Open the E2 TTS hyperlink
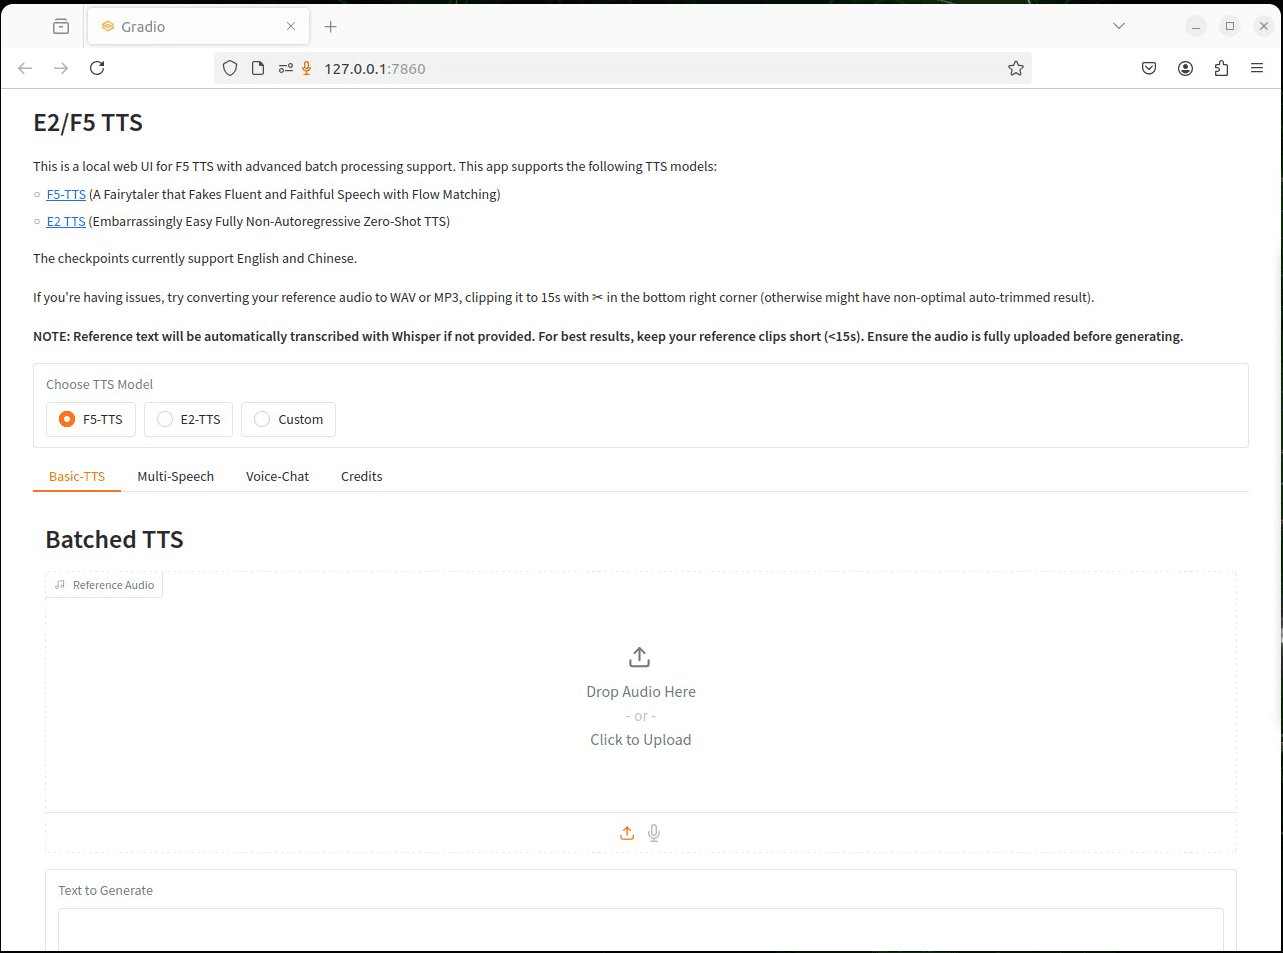Screen dimensions: 1283x953 click(x=66, y=221)
